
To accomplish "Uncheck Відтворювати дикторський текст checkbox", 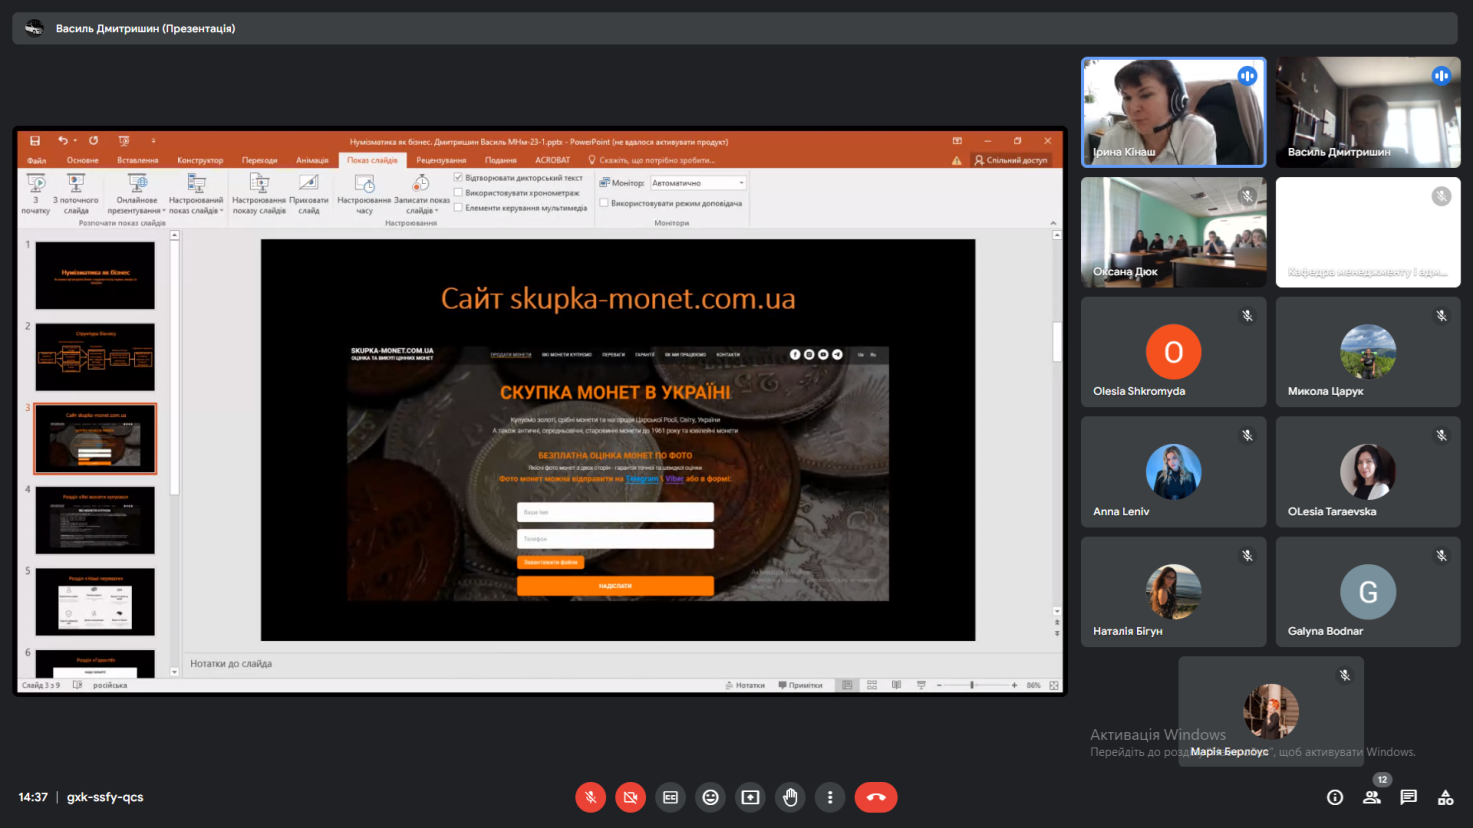I will (459, 178).
